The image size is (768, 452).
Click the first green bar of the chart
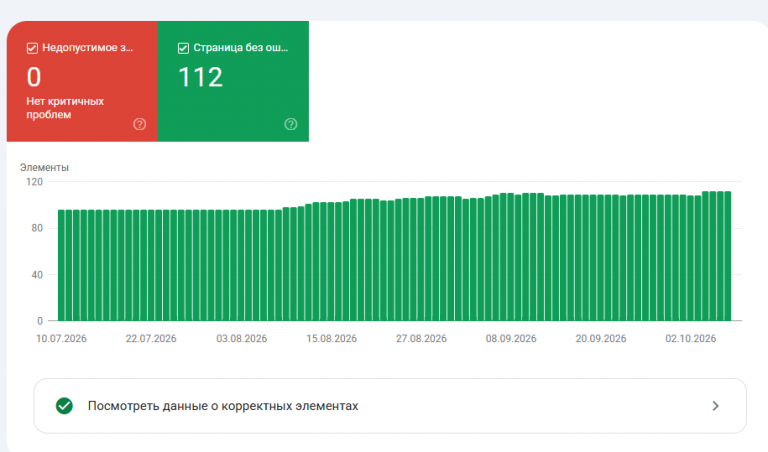tap(61, 265)
